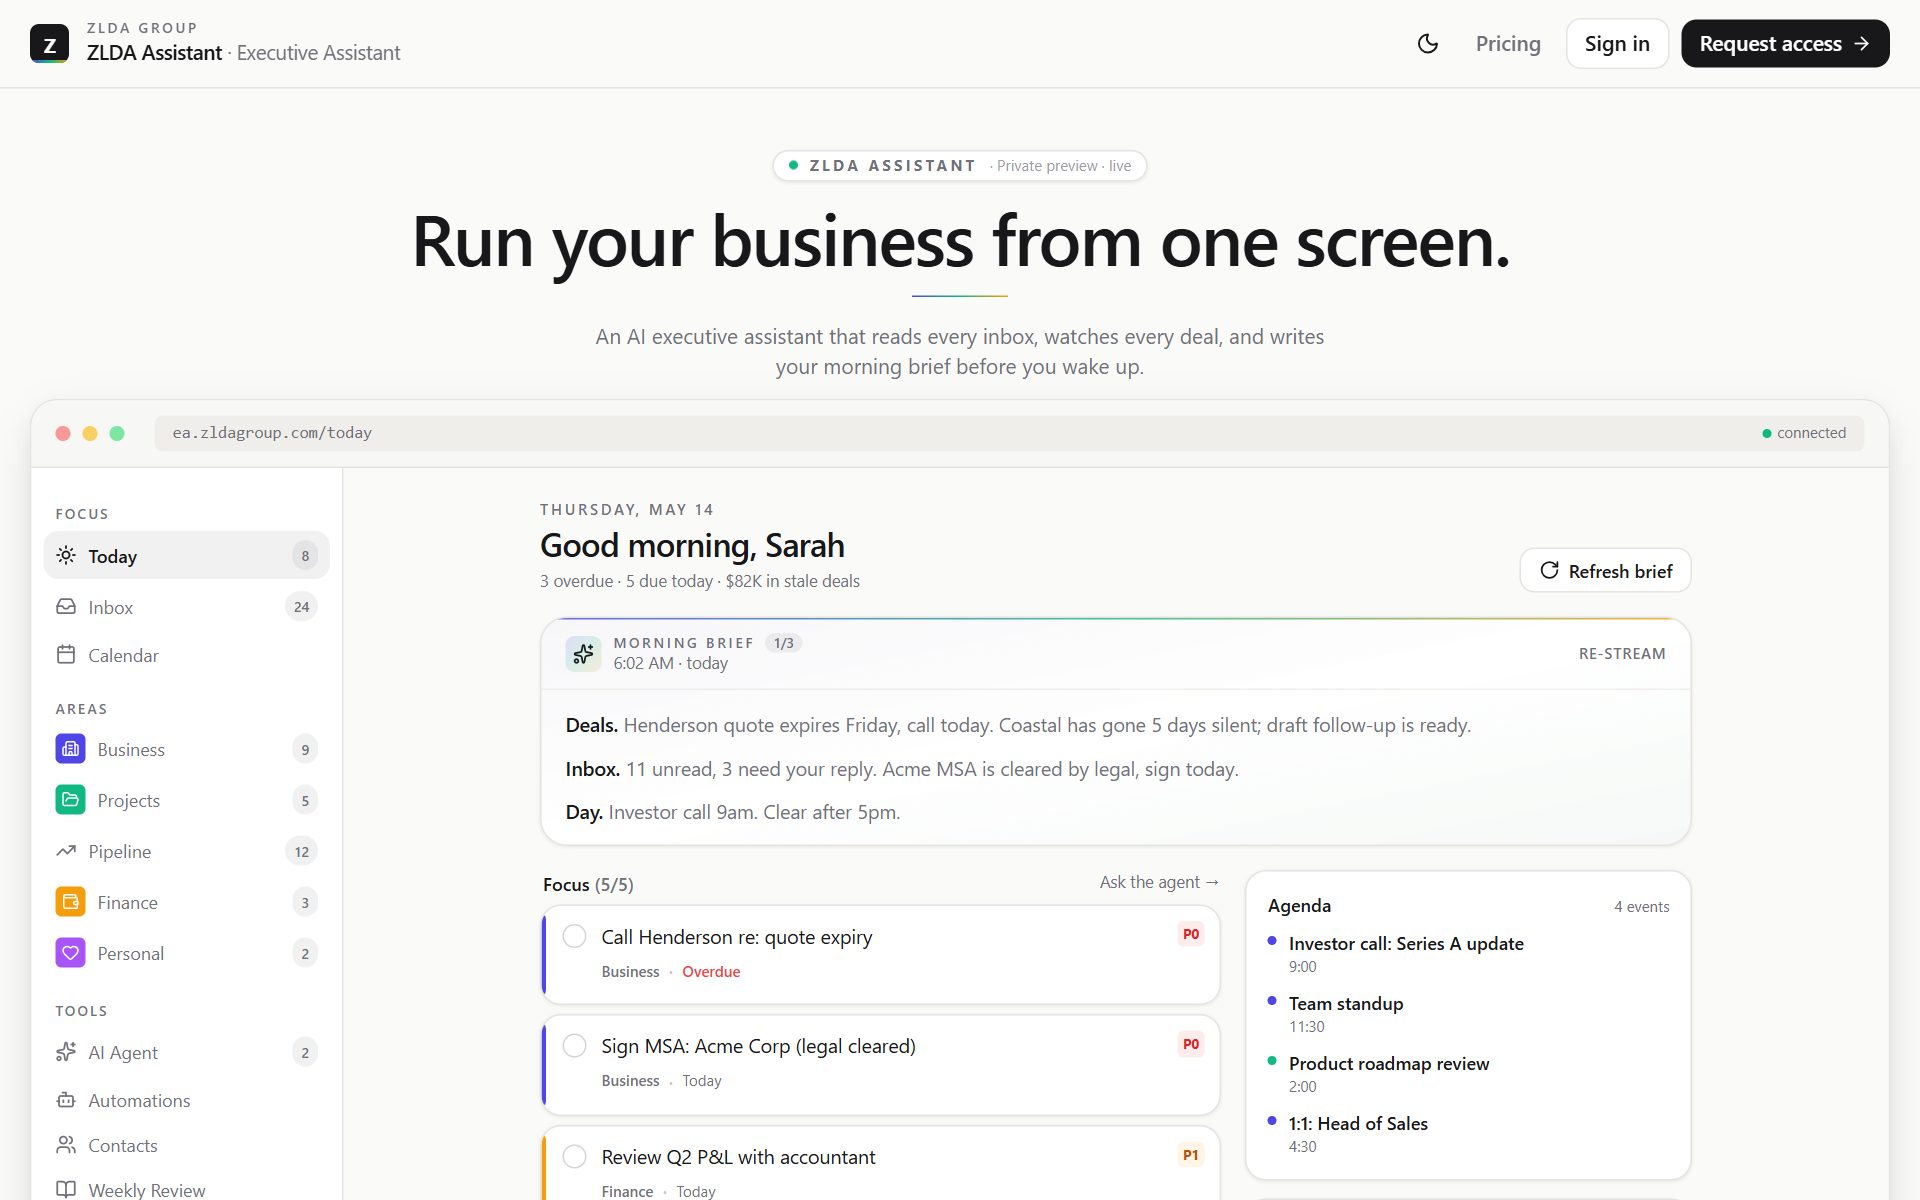Click the ea.zldagroup.com/today address bar

coord(1009,433)
